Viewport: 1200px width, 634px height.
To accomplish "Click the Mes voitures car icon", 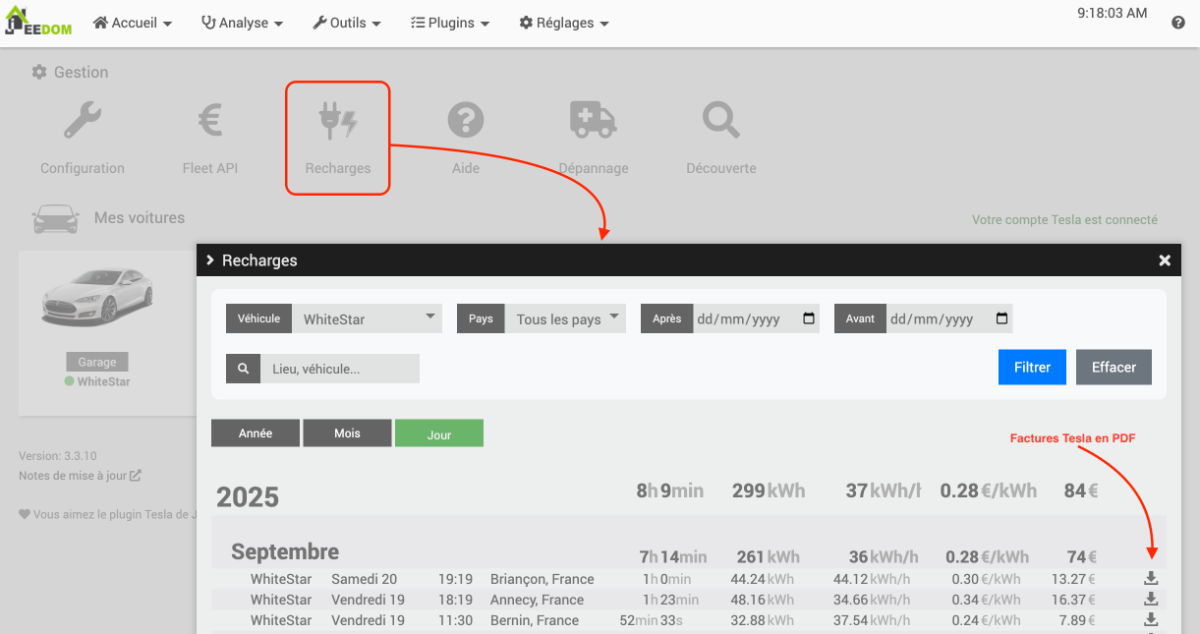I will [56, 219].
